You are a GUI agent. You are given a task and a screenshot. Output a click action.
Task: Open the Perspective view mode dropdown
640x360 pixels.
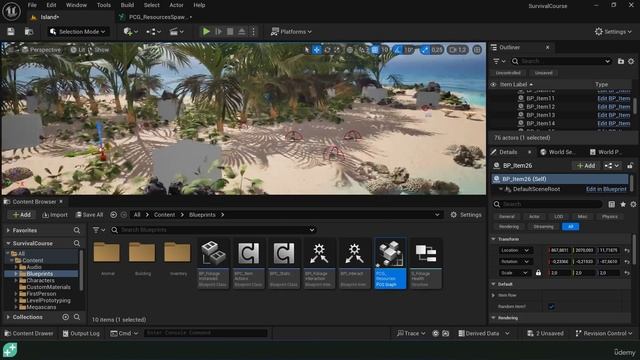click(x=41, y=50)
